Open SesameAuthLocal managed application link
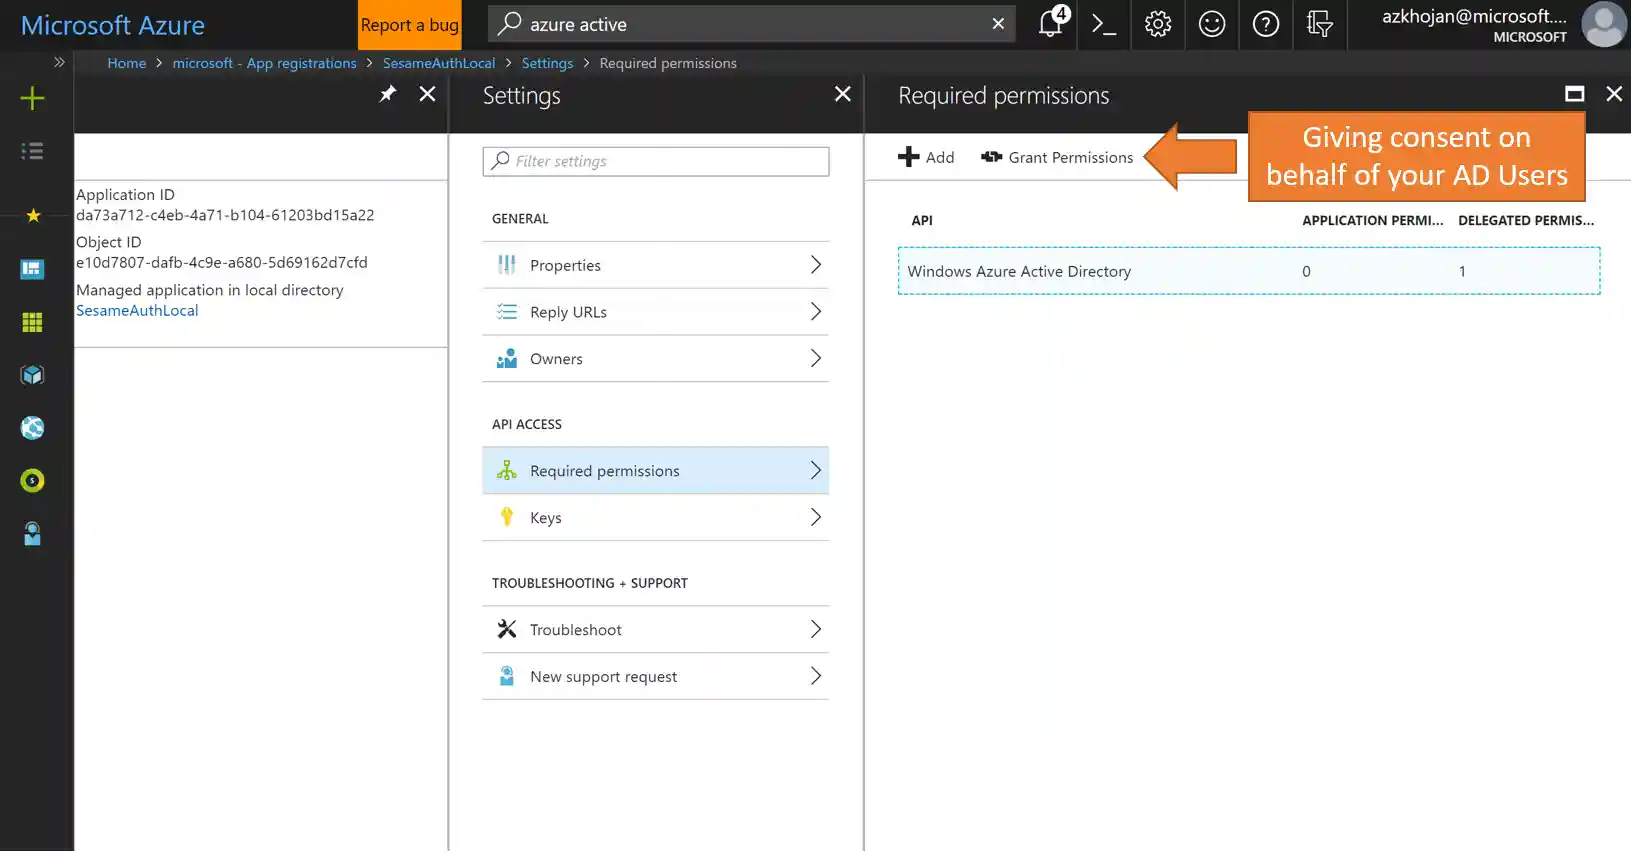Image resolution: width=1631 pixels, height=867 pixels. pyautogui.click(x=137, y=310)
